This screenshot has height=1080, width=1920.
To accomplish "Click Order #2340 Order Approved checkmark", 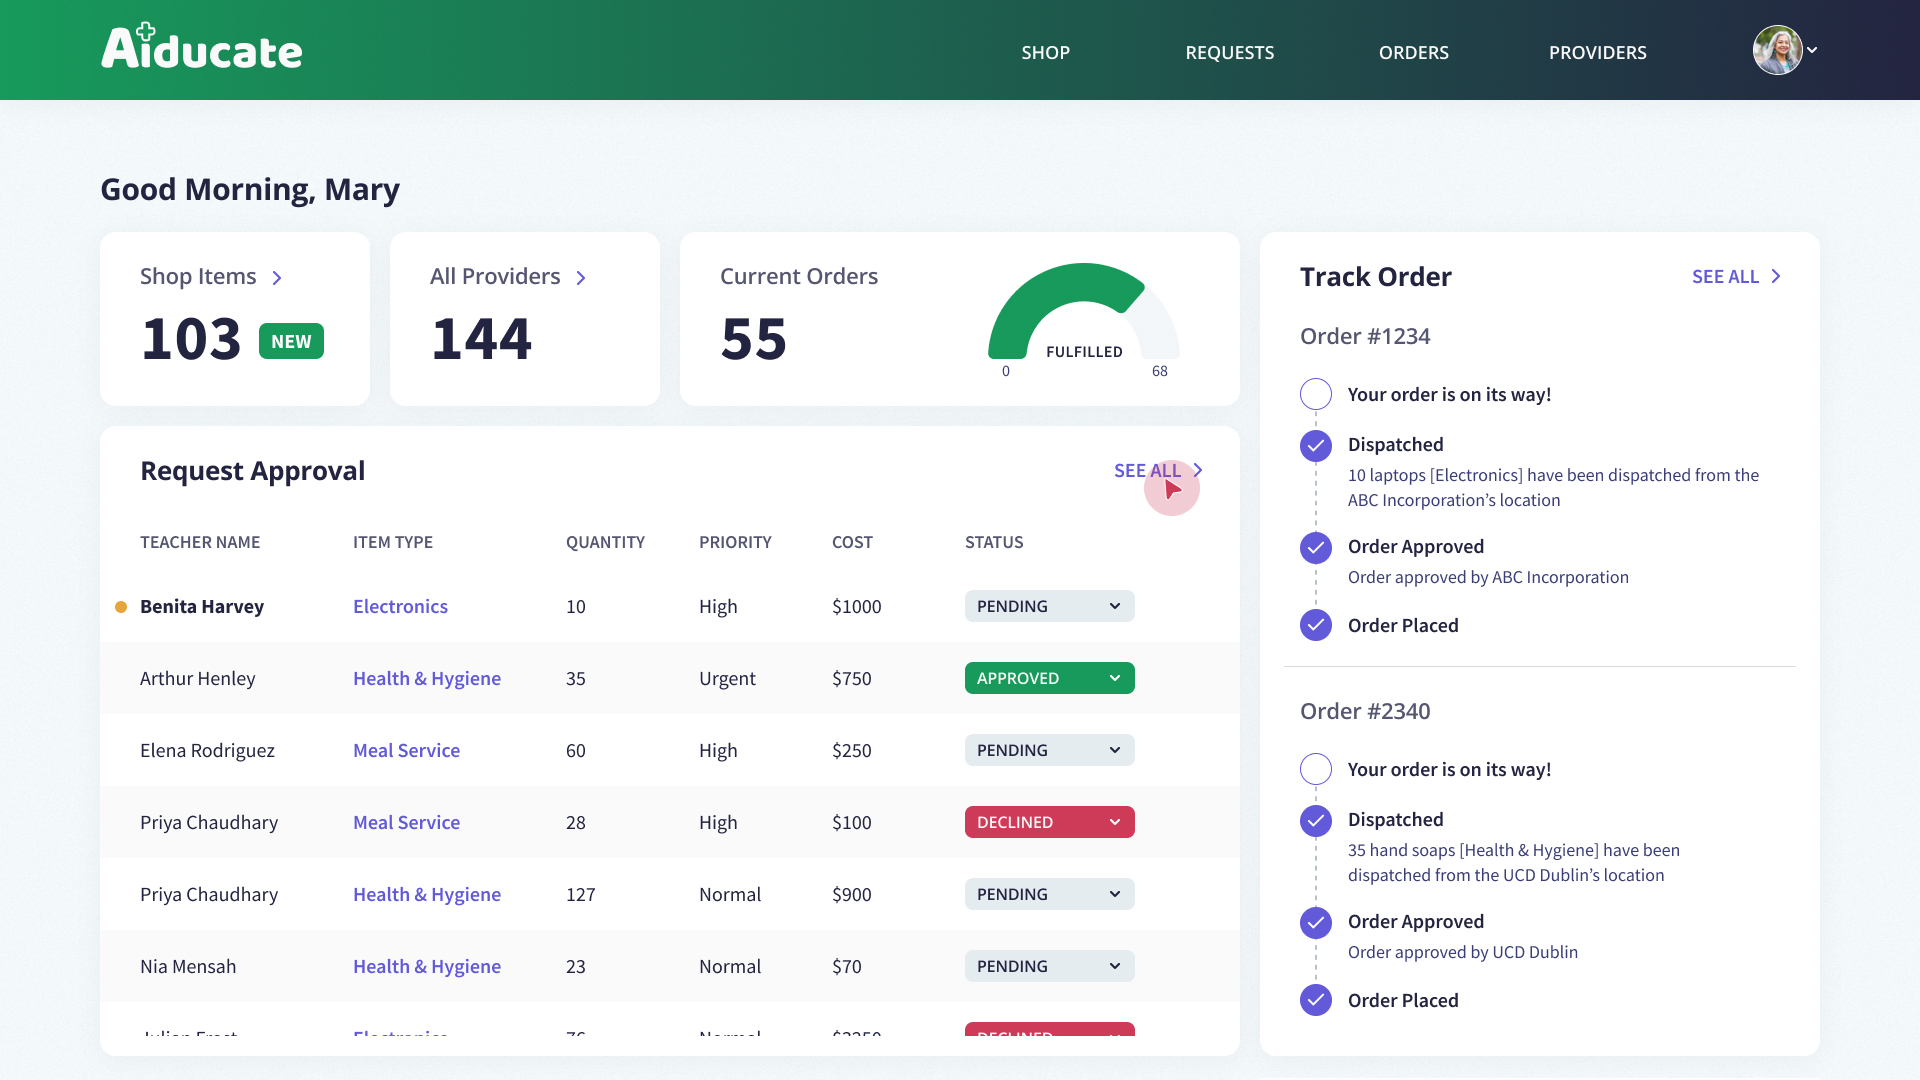I will [x=1316, y=922].
